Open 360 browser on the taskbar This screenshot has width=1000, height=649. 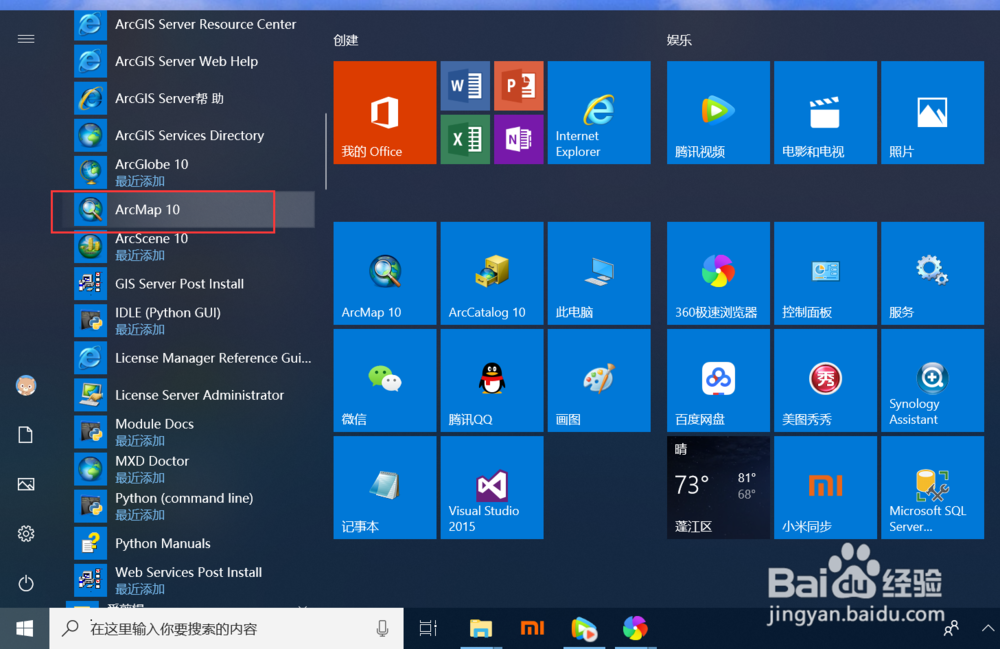pyautogui.click(x=635, y=629)
